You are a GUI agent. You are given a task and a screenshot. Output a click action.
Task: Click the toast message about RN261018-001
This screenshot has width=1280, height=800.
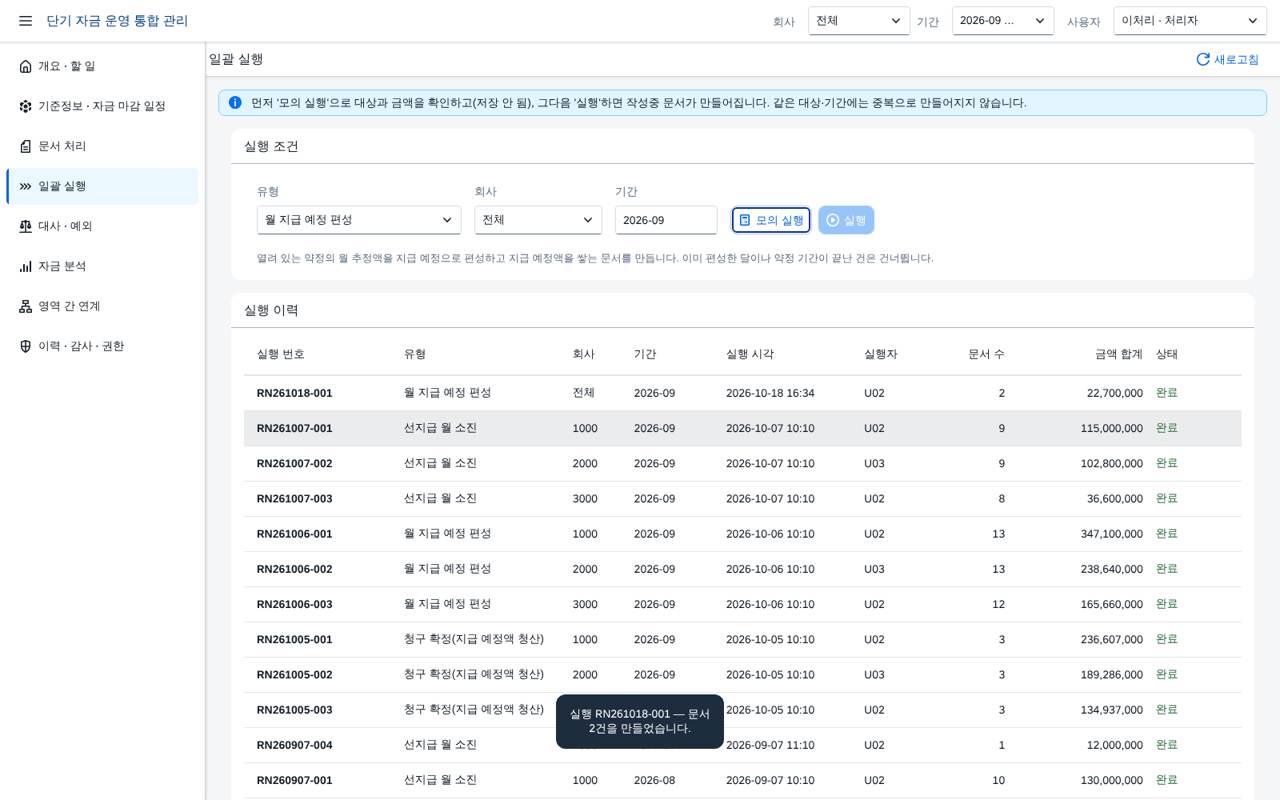[x=640, y=721]
